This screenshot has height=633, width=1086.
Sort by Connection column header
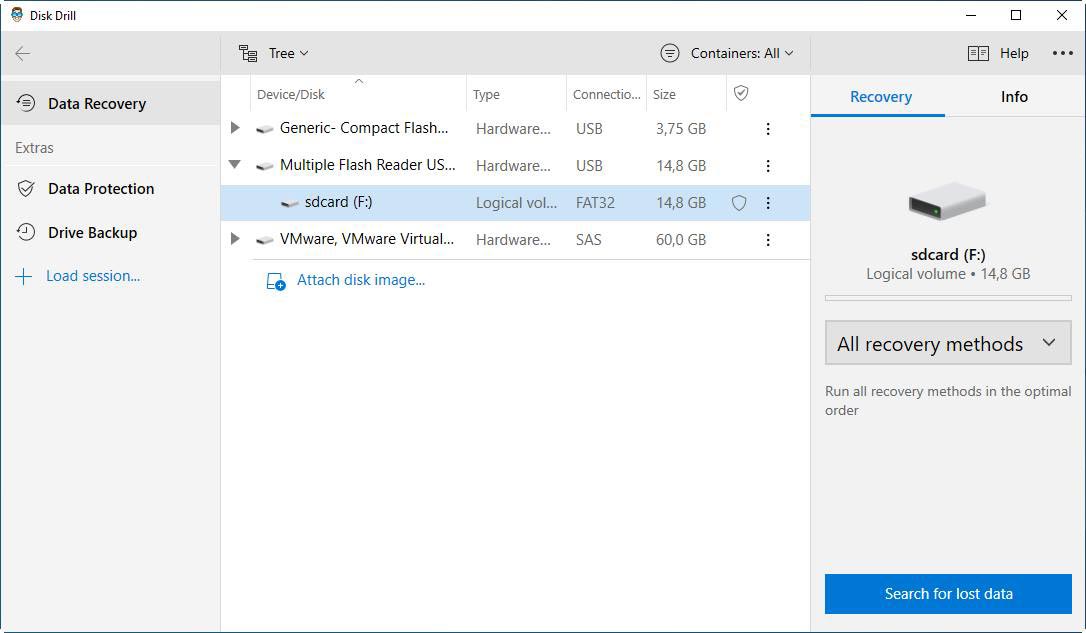(607, 94)
